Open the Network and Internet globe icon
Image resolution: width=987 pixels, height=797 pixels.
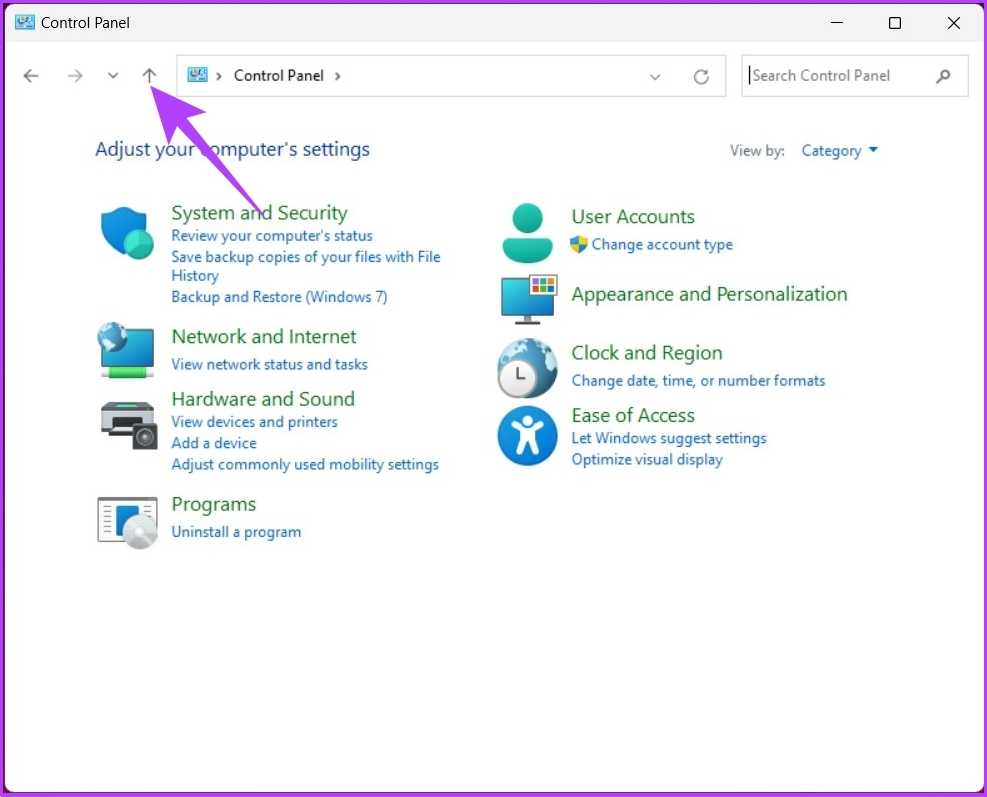[127, 350]
